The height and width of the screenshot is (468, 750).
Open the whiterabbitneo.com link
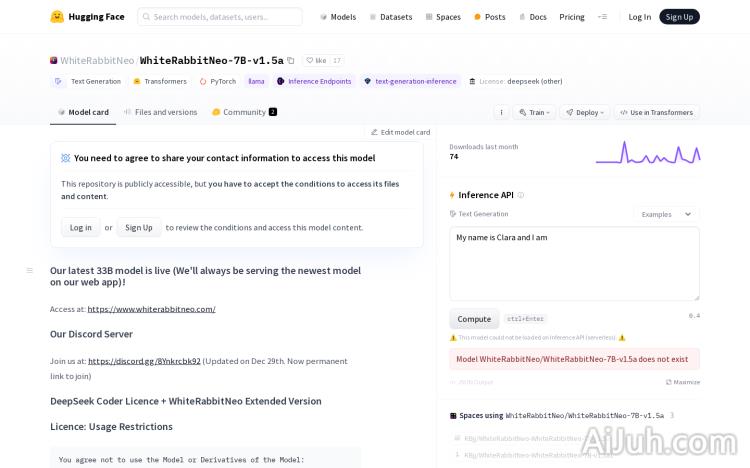(x=151, y=309)
